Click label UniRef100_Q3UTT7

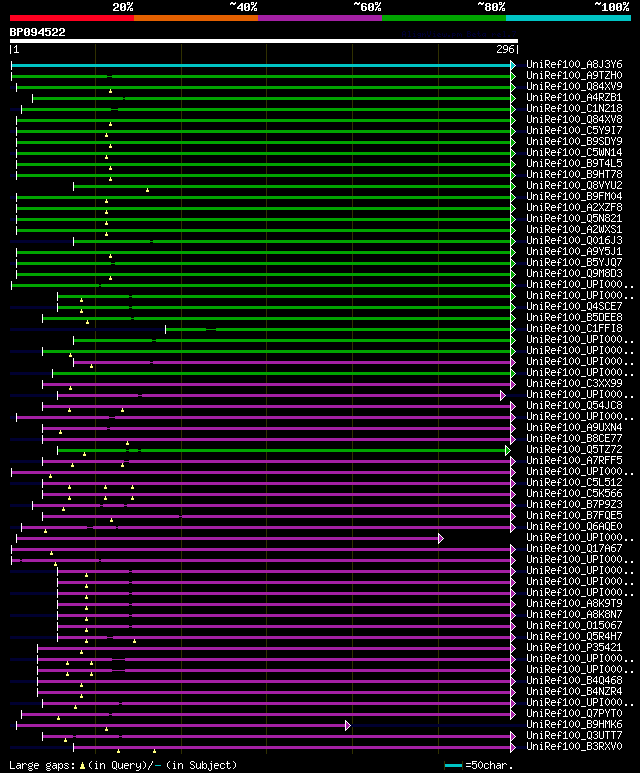point(574,736)
